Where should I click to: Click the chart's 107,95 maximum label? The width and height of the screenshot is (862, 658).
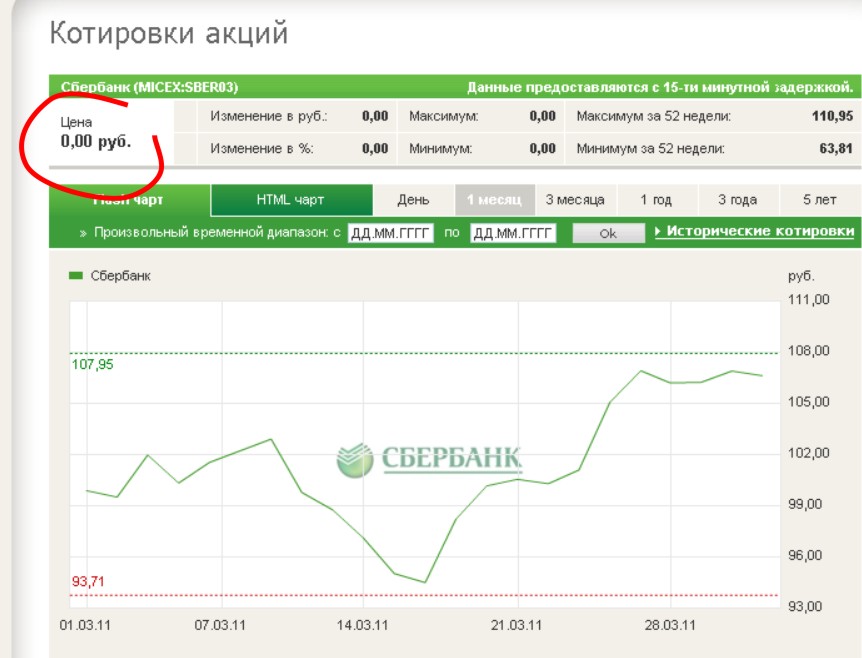click(x=92, y=364)
